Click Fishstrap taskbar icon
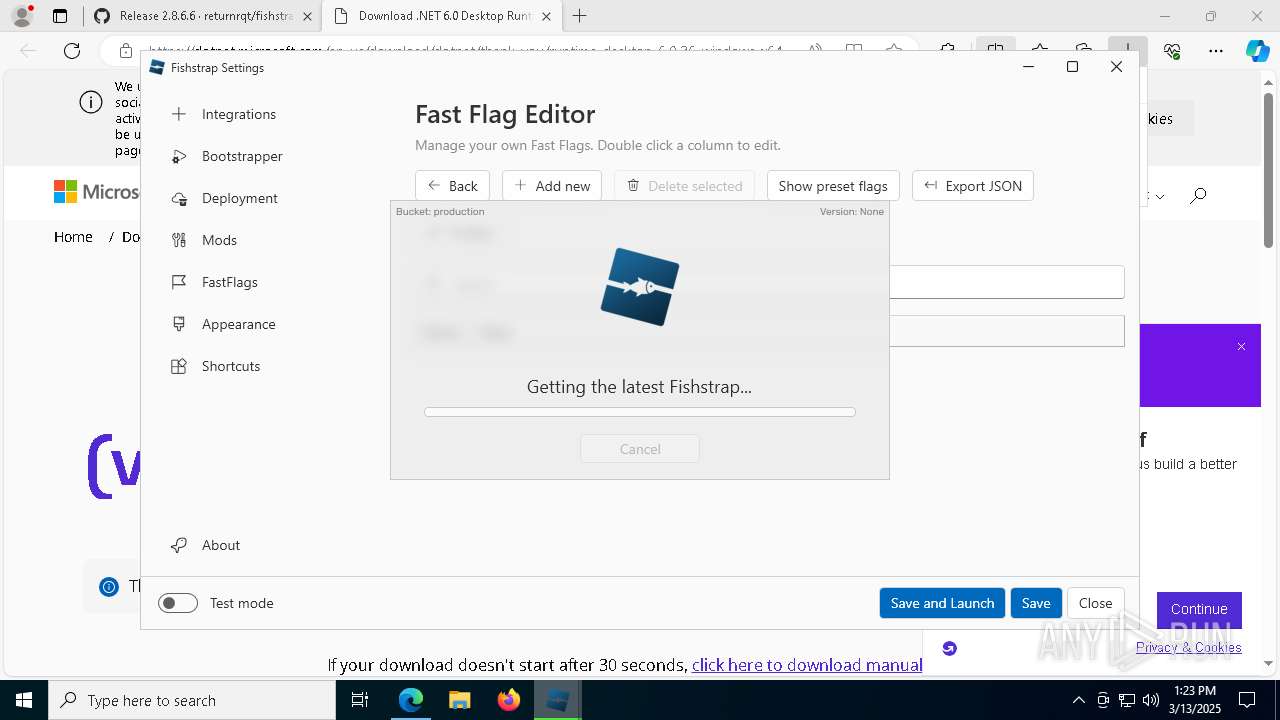This screenshot has height=720, width=1280. pos(558,700)
